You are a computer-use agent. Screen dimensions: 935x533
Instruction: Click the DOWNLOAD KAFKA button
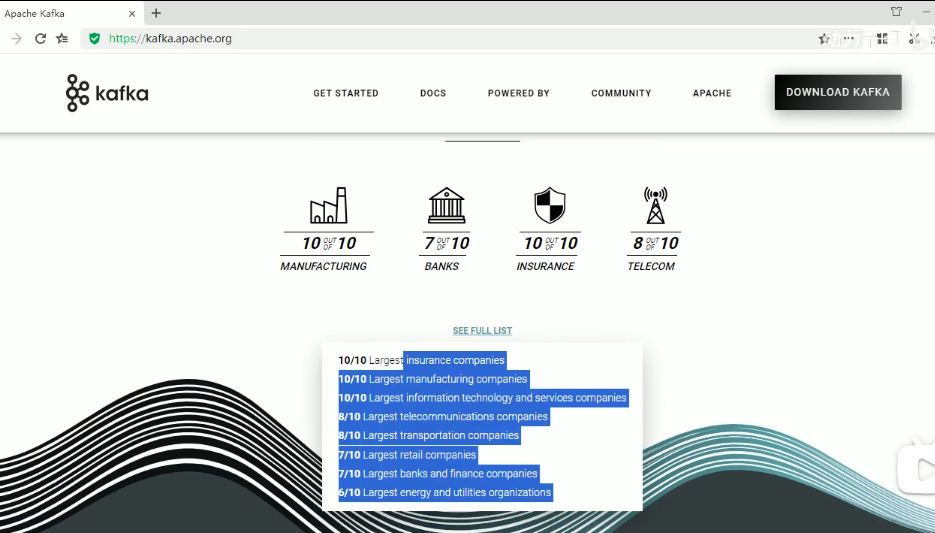pos(838,92)
